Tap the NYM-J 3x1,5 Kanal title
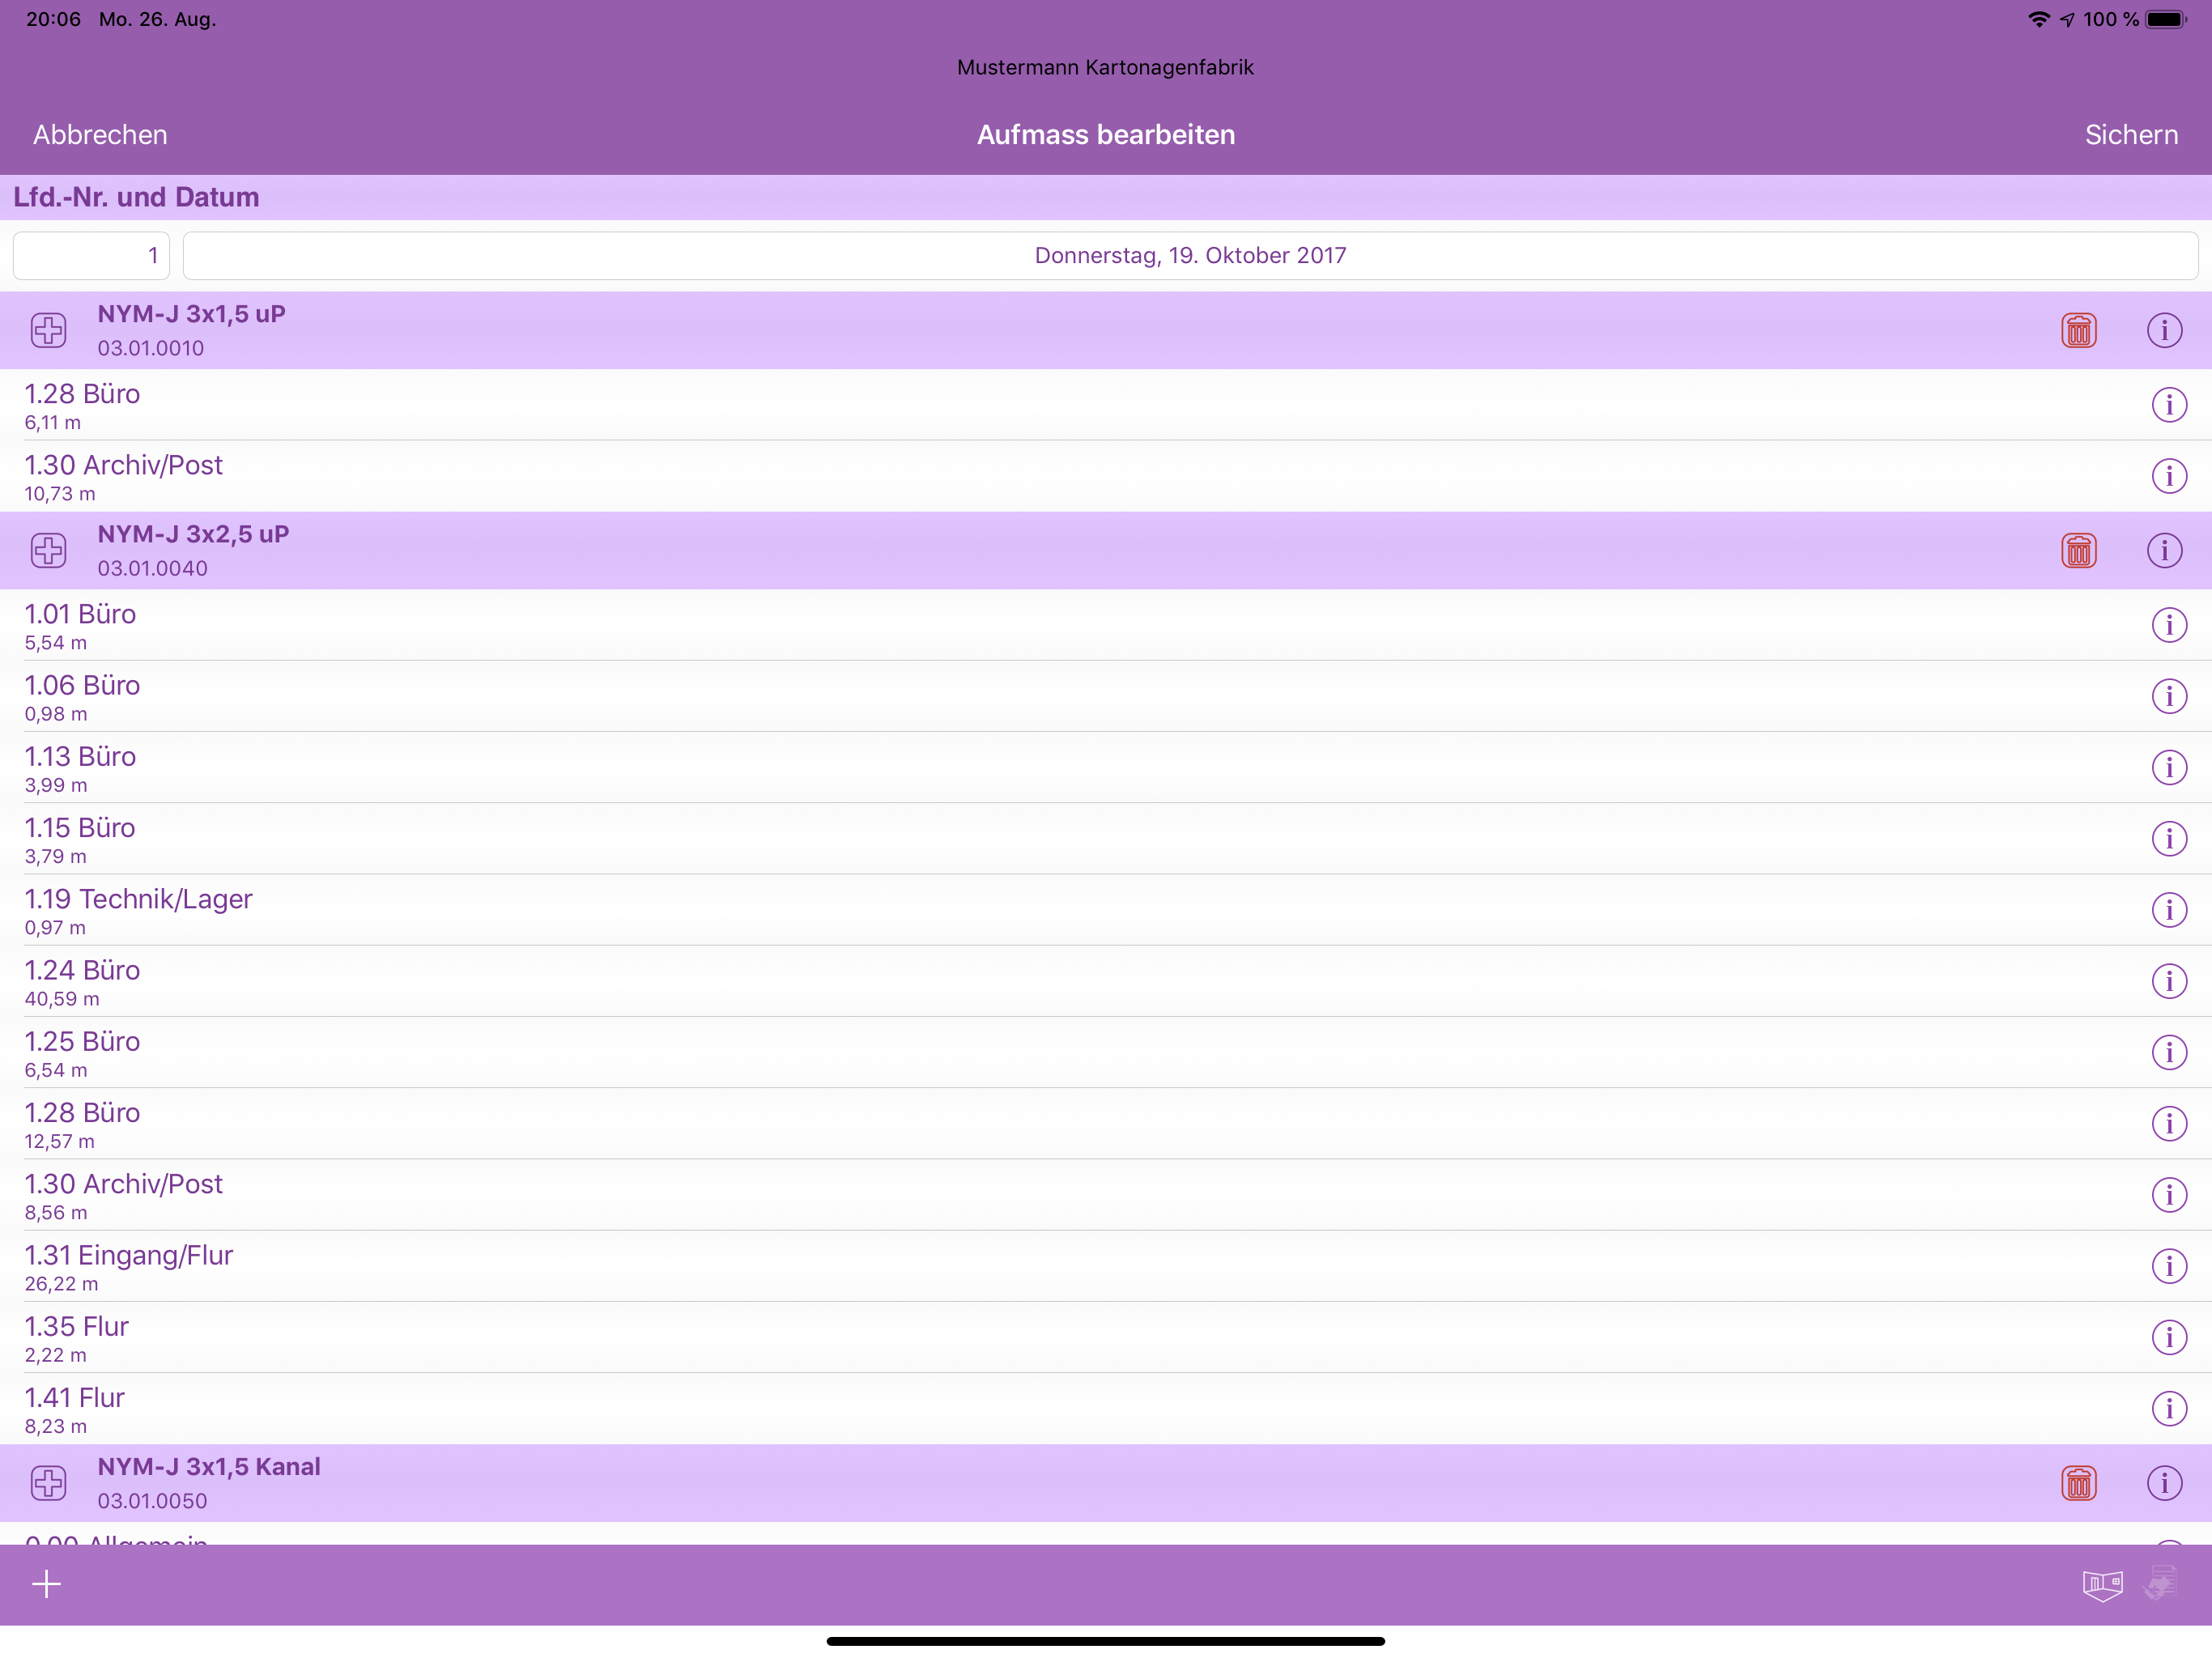 tap(209, 1467)
